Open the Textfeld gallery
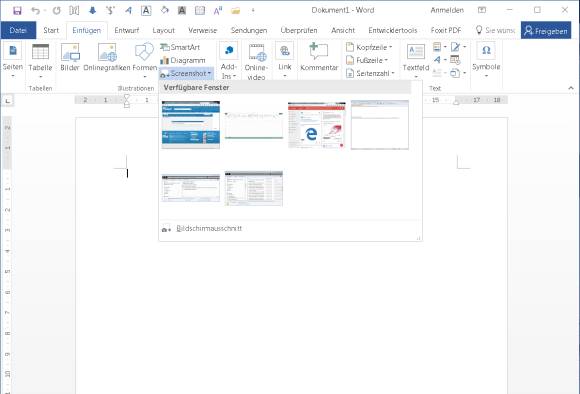Screen dimensions: 580x394 416,61
